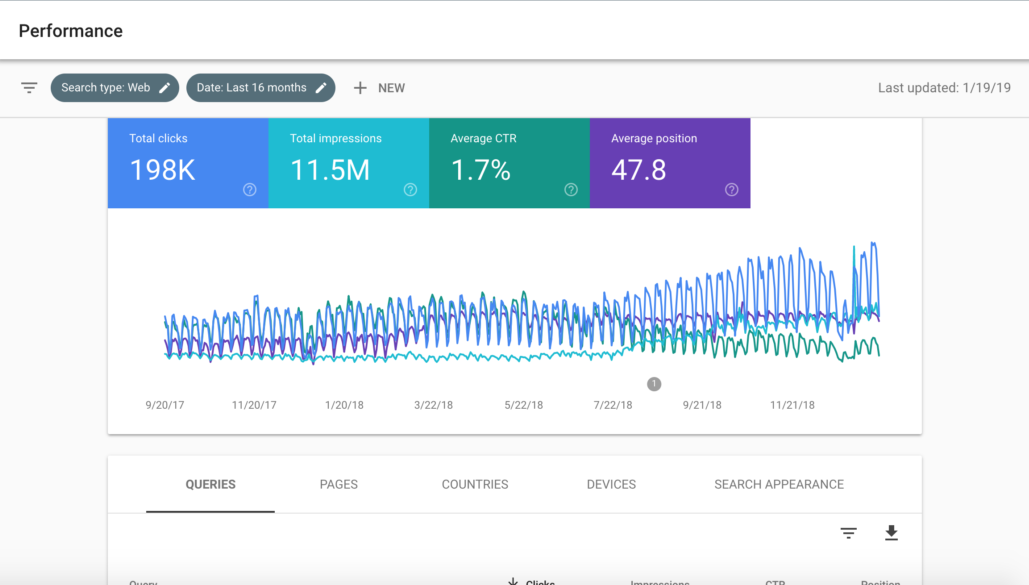This screenshot has width=1029, height=585.
Task: Click the plus icon next to NEW
Action: pyautogui.click(x=360, y=88)
